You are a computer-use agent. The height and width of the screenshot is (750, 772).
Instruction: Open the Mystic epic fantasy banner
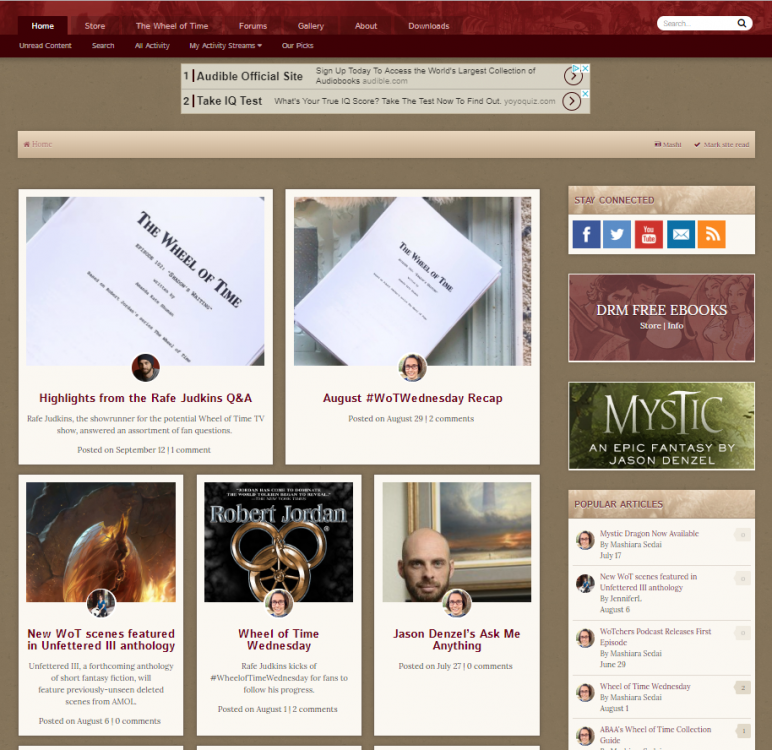(x=661, y=426)
